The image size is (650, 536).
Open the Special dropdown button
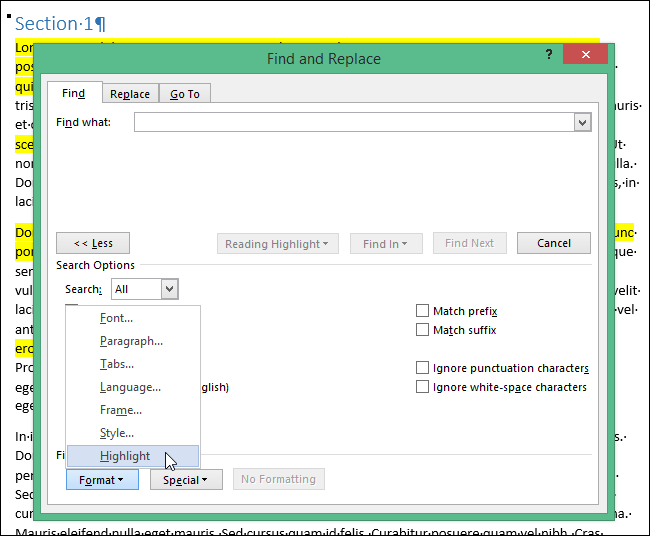click(186, 480)
